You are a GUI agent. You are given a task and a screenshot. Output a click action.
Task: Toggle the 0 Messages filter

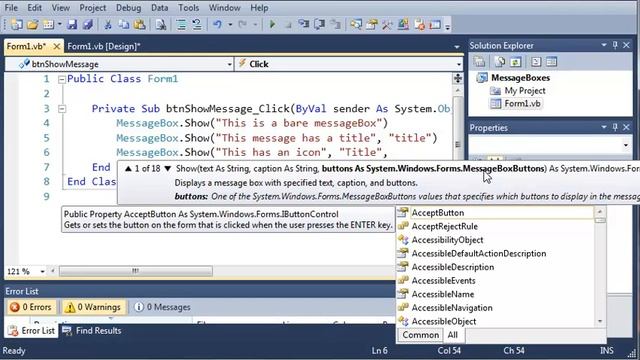pyautogui.click(x=162, y=307)
